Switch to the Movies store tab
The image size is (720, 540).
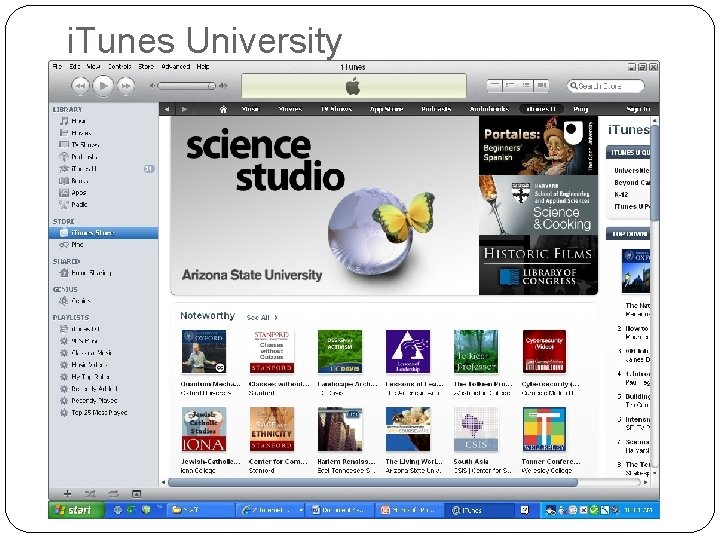(290, 109)
